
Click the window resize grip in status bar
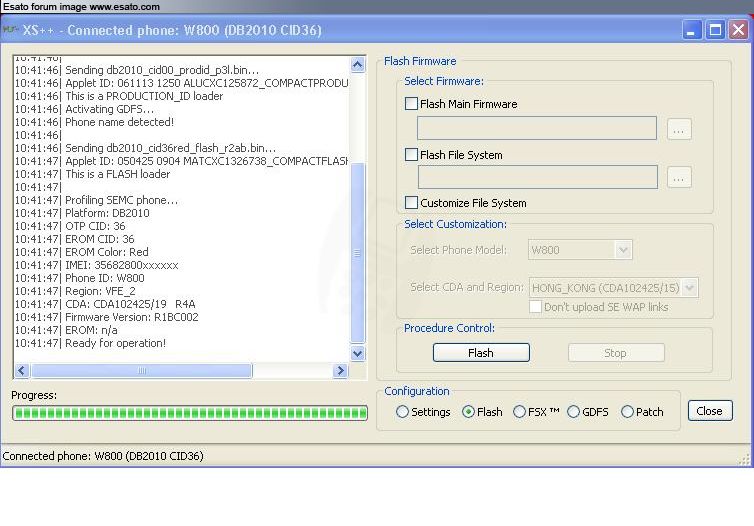point(745,459)
